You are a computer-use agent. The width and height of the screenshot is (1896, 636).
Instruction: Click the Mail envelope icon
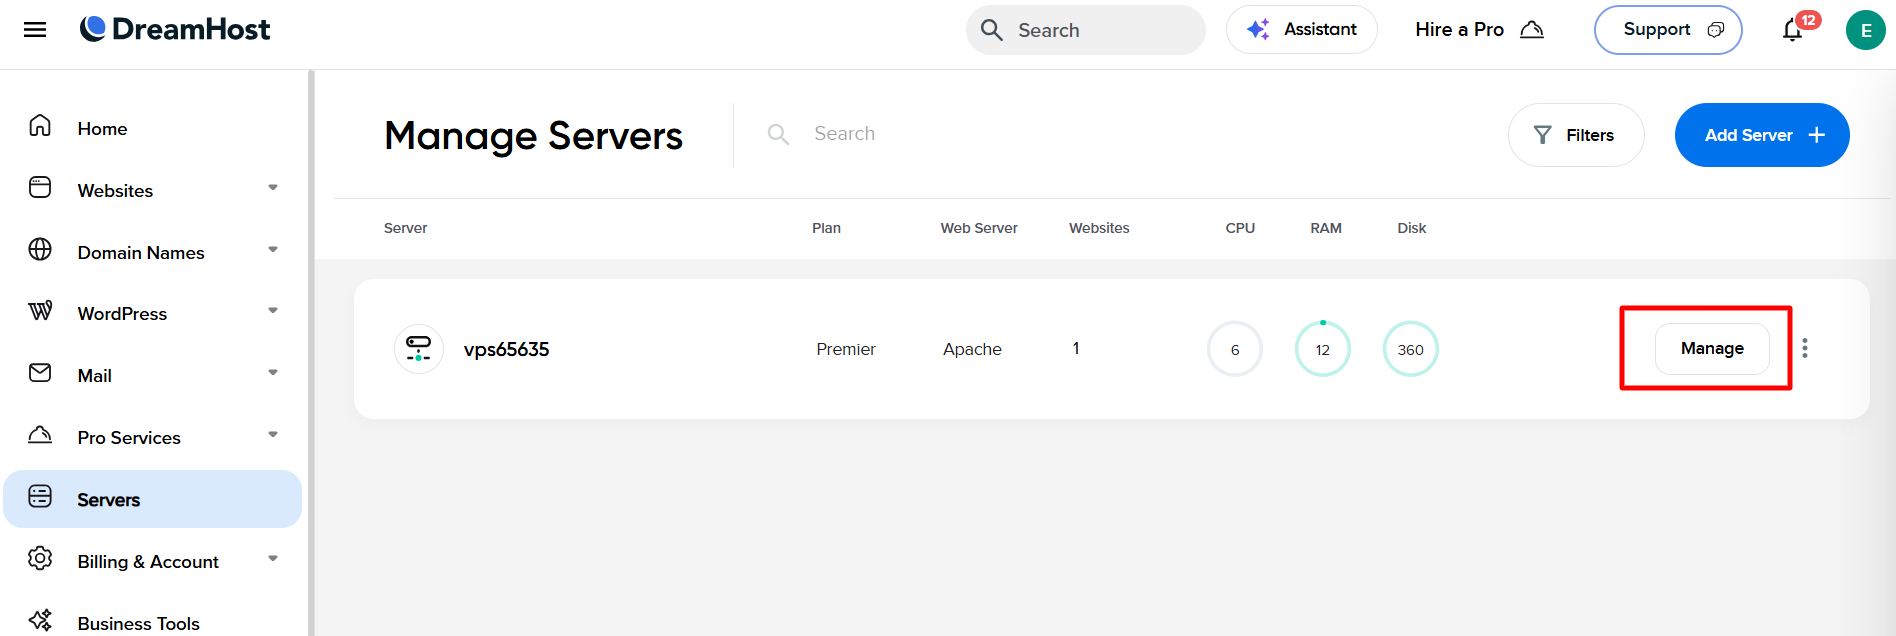tap(40, 373)
